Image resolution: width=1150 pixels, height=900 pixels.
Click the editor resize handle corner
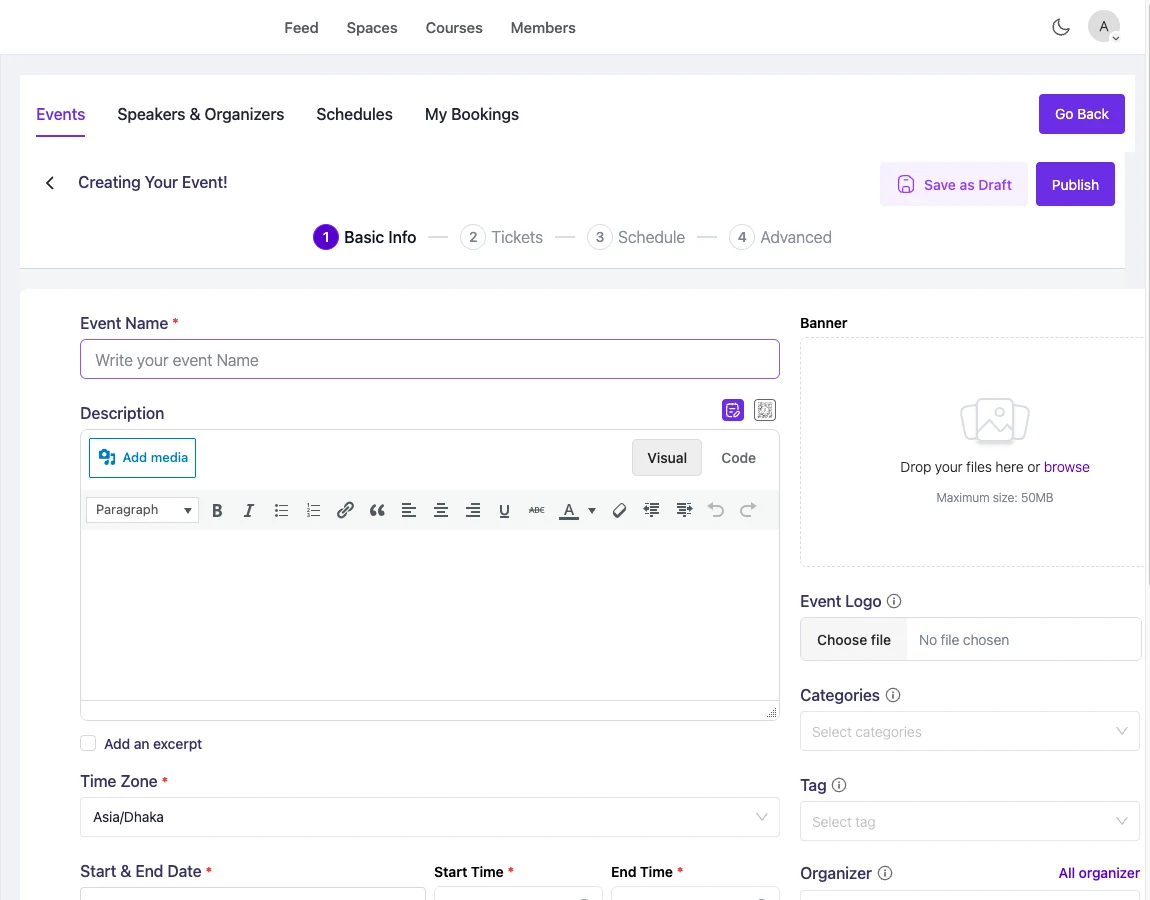click(772, 712)
